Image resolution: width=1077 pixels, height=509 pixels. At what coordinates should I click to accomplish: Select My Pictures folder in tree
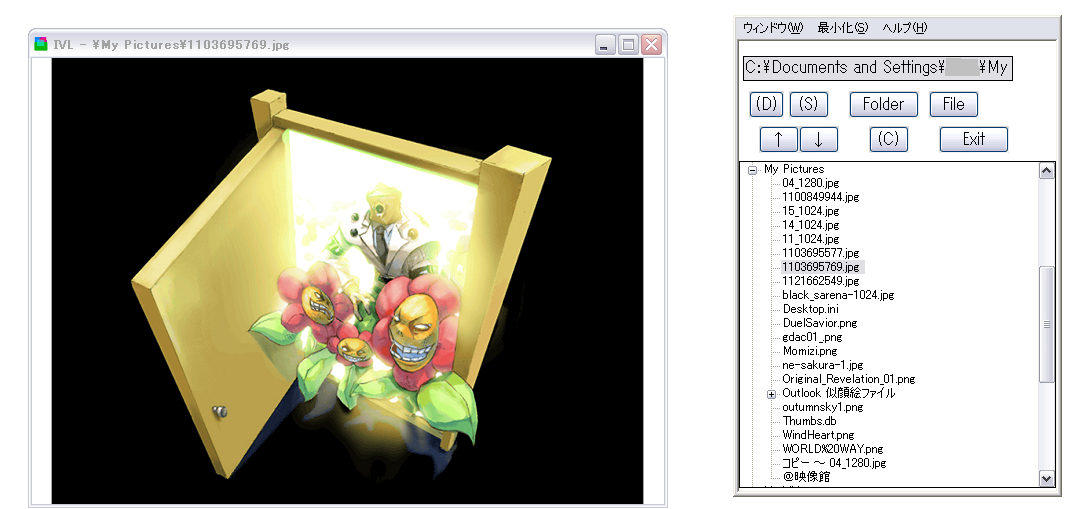794,169
